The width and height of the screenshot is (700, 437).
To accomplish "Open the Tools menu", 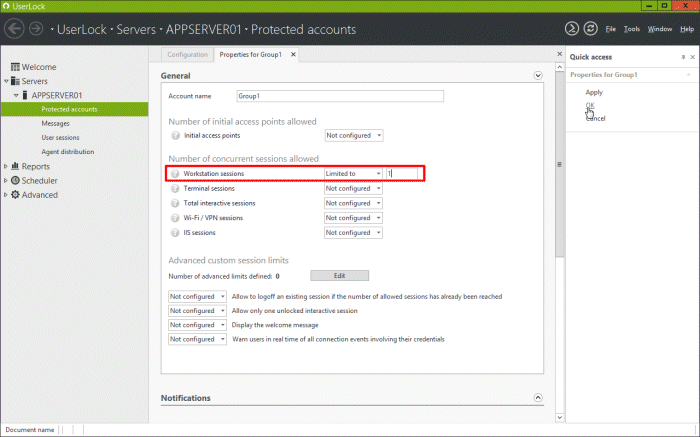I will click(x=632, y=29).
